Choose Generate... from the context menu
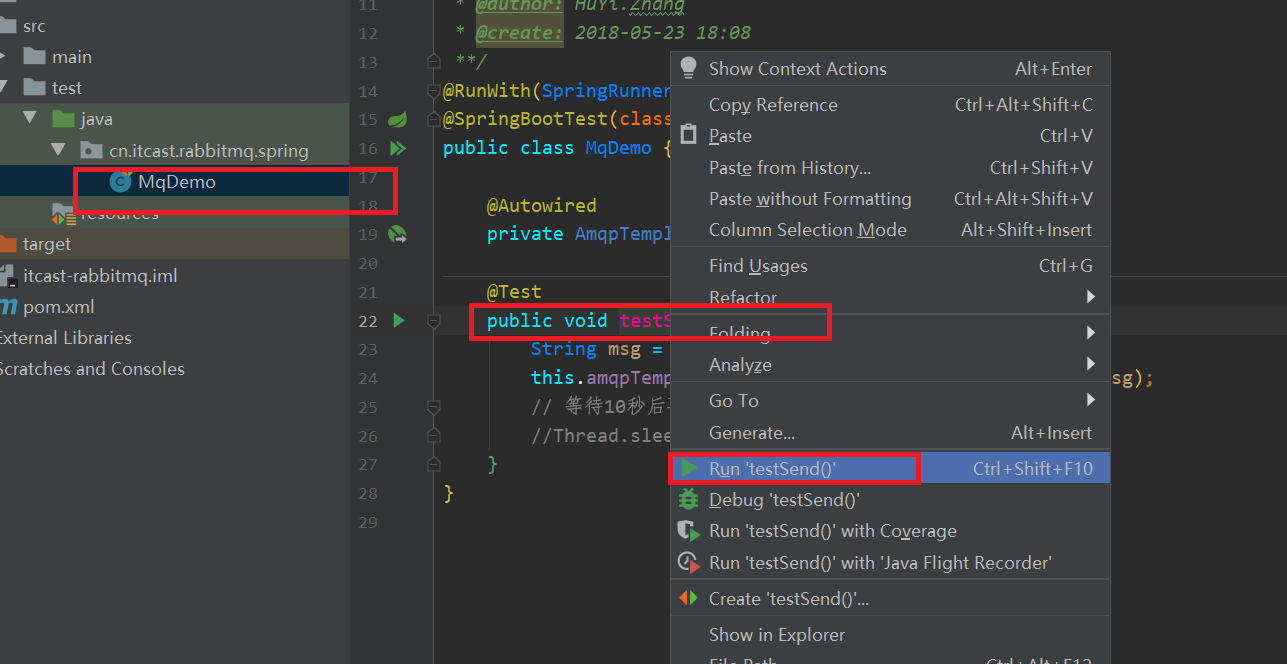 pos(890,432)
